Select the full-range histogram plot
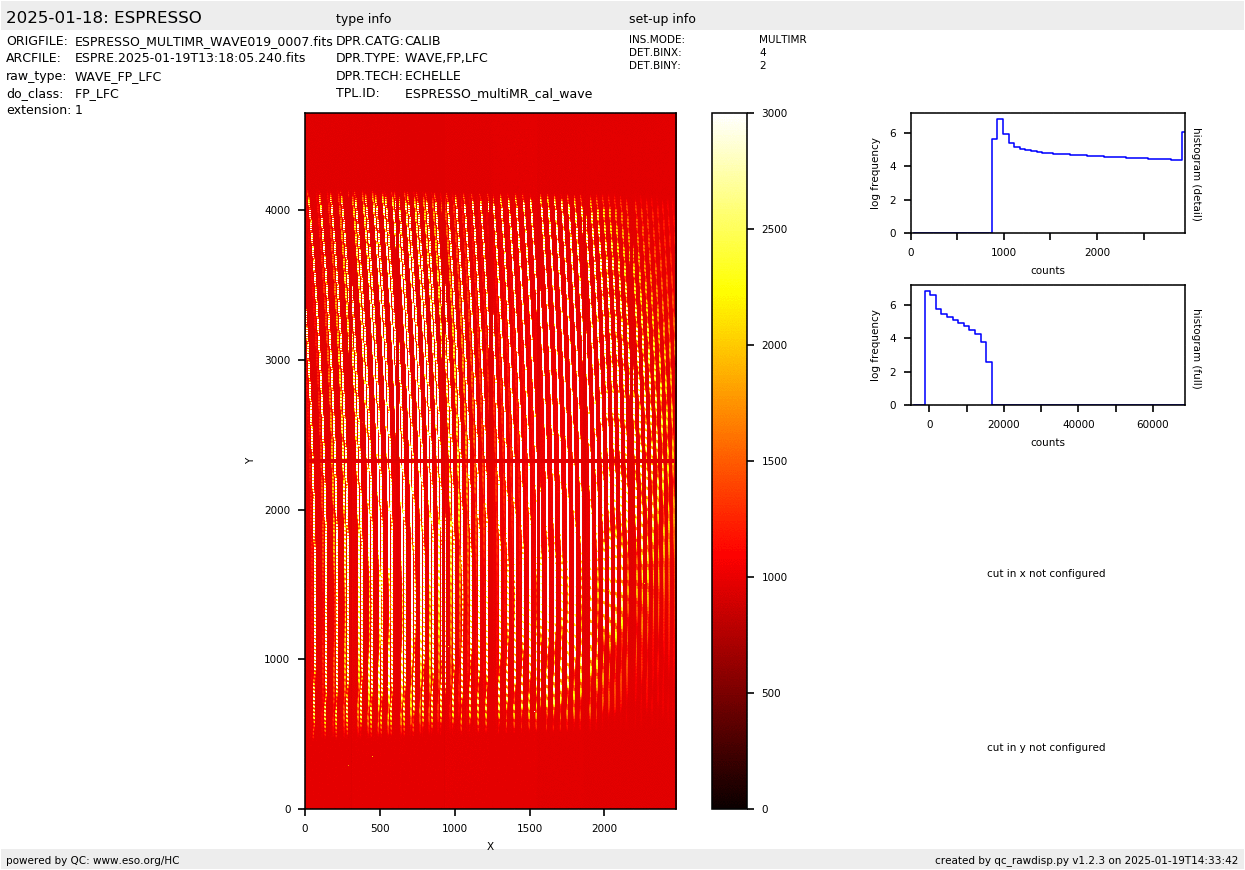 pyautogui.click(x=1047, y=345)
